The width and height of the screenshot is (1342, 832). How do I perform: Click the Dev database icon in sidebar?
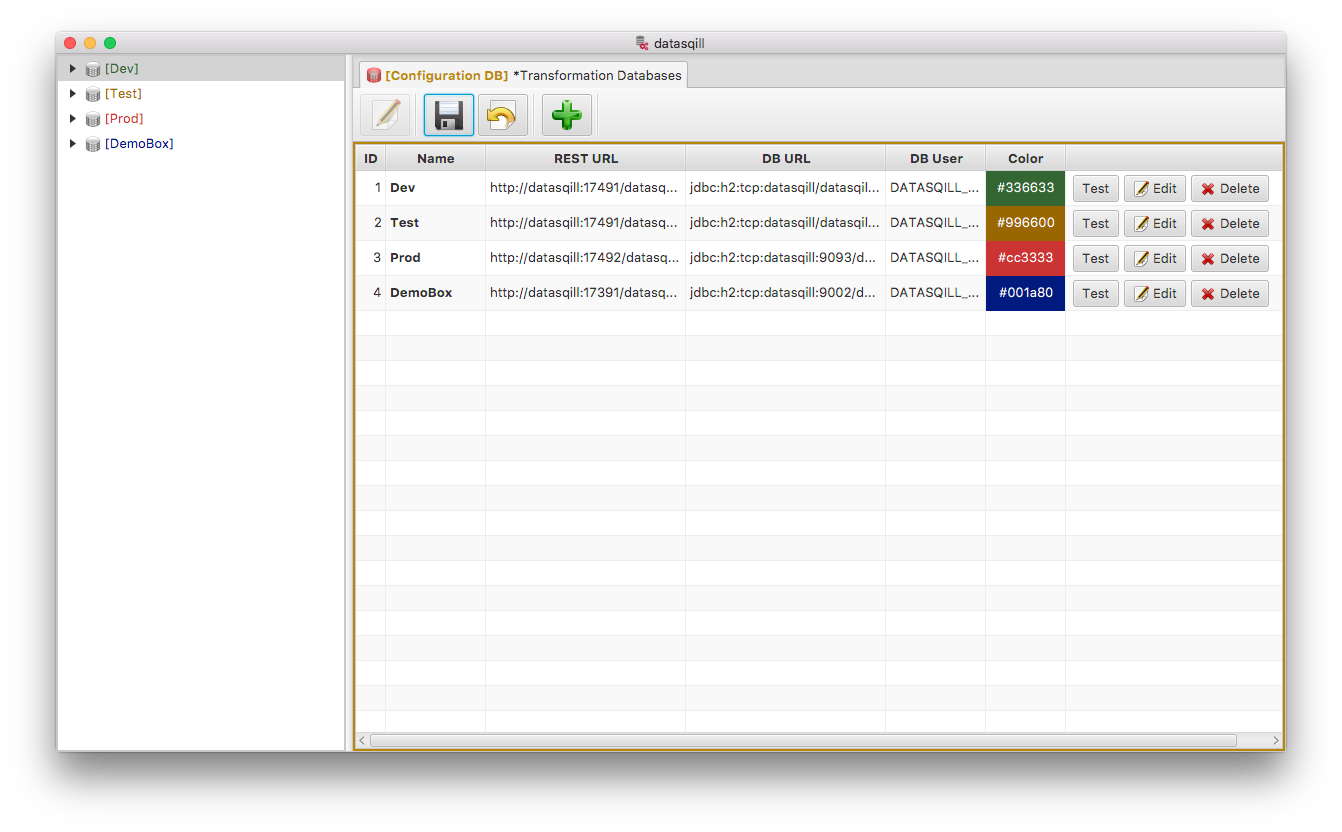coord(93,69)
